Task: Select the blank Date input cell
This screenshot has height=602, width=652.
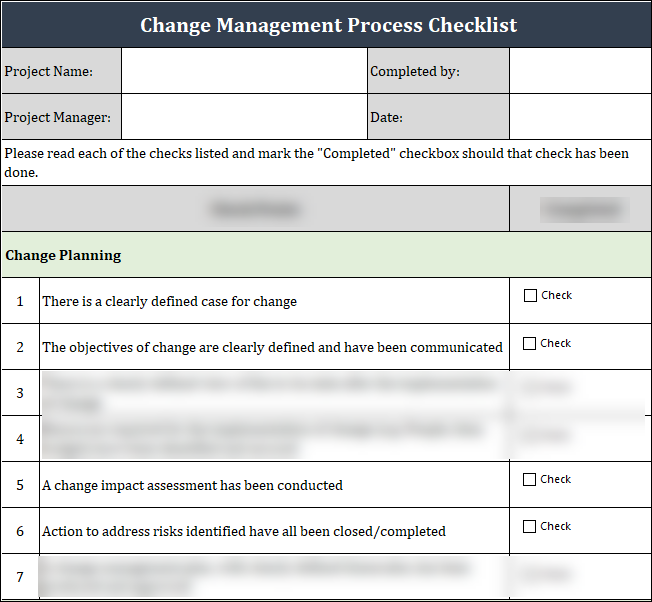Action: tap(580, 117)
